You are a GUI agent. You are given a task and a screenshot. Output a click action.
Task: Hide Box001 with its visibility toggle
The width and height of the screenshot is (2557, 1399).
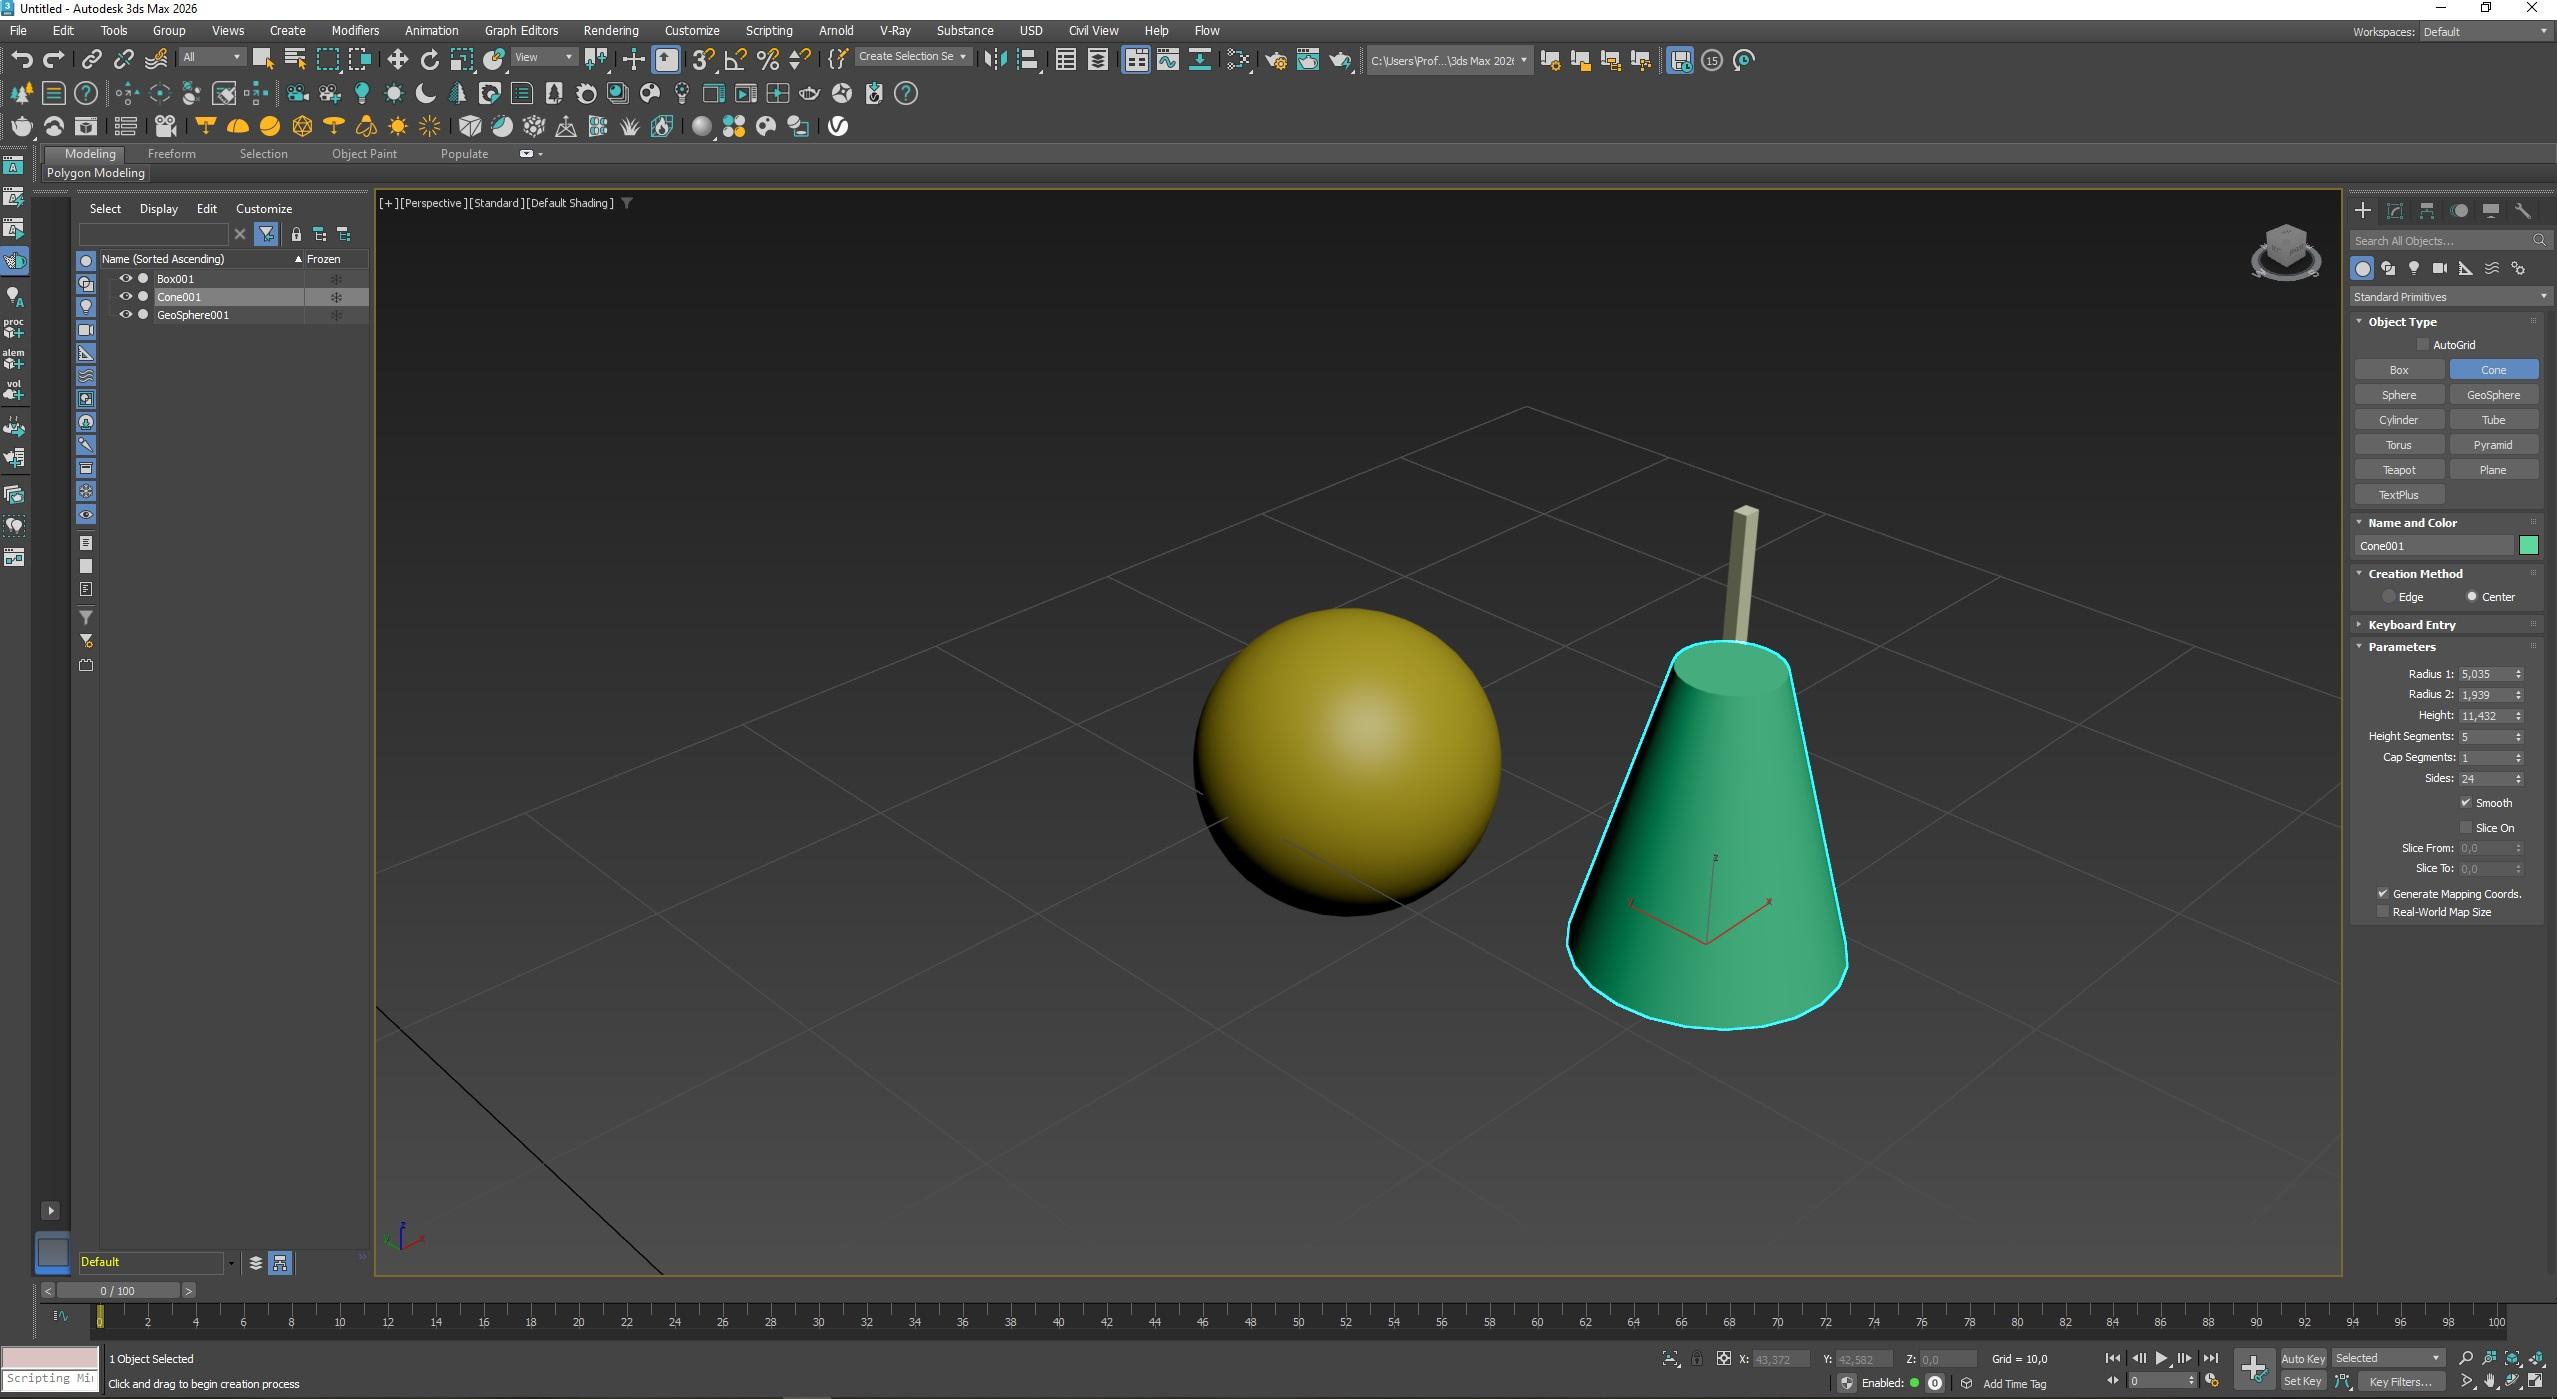point(126,278)
